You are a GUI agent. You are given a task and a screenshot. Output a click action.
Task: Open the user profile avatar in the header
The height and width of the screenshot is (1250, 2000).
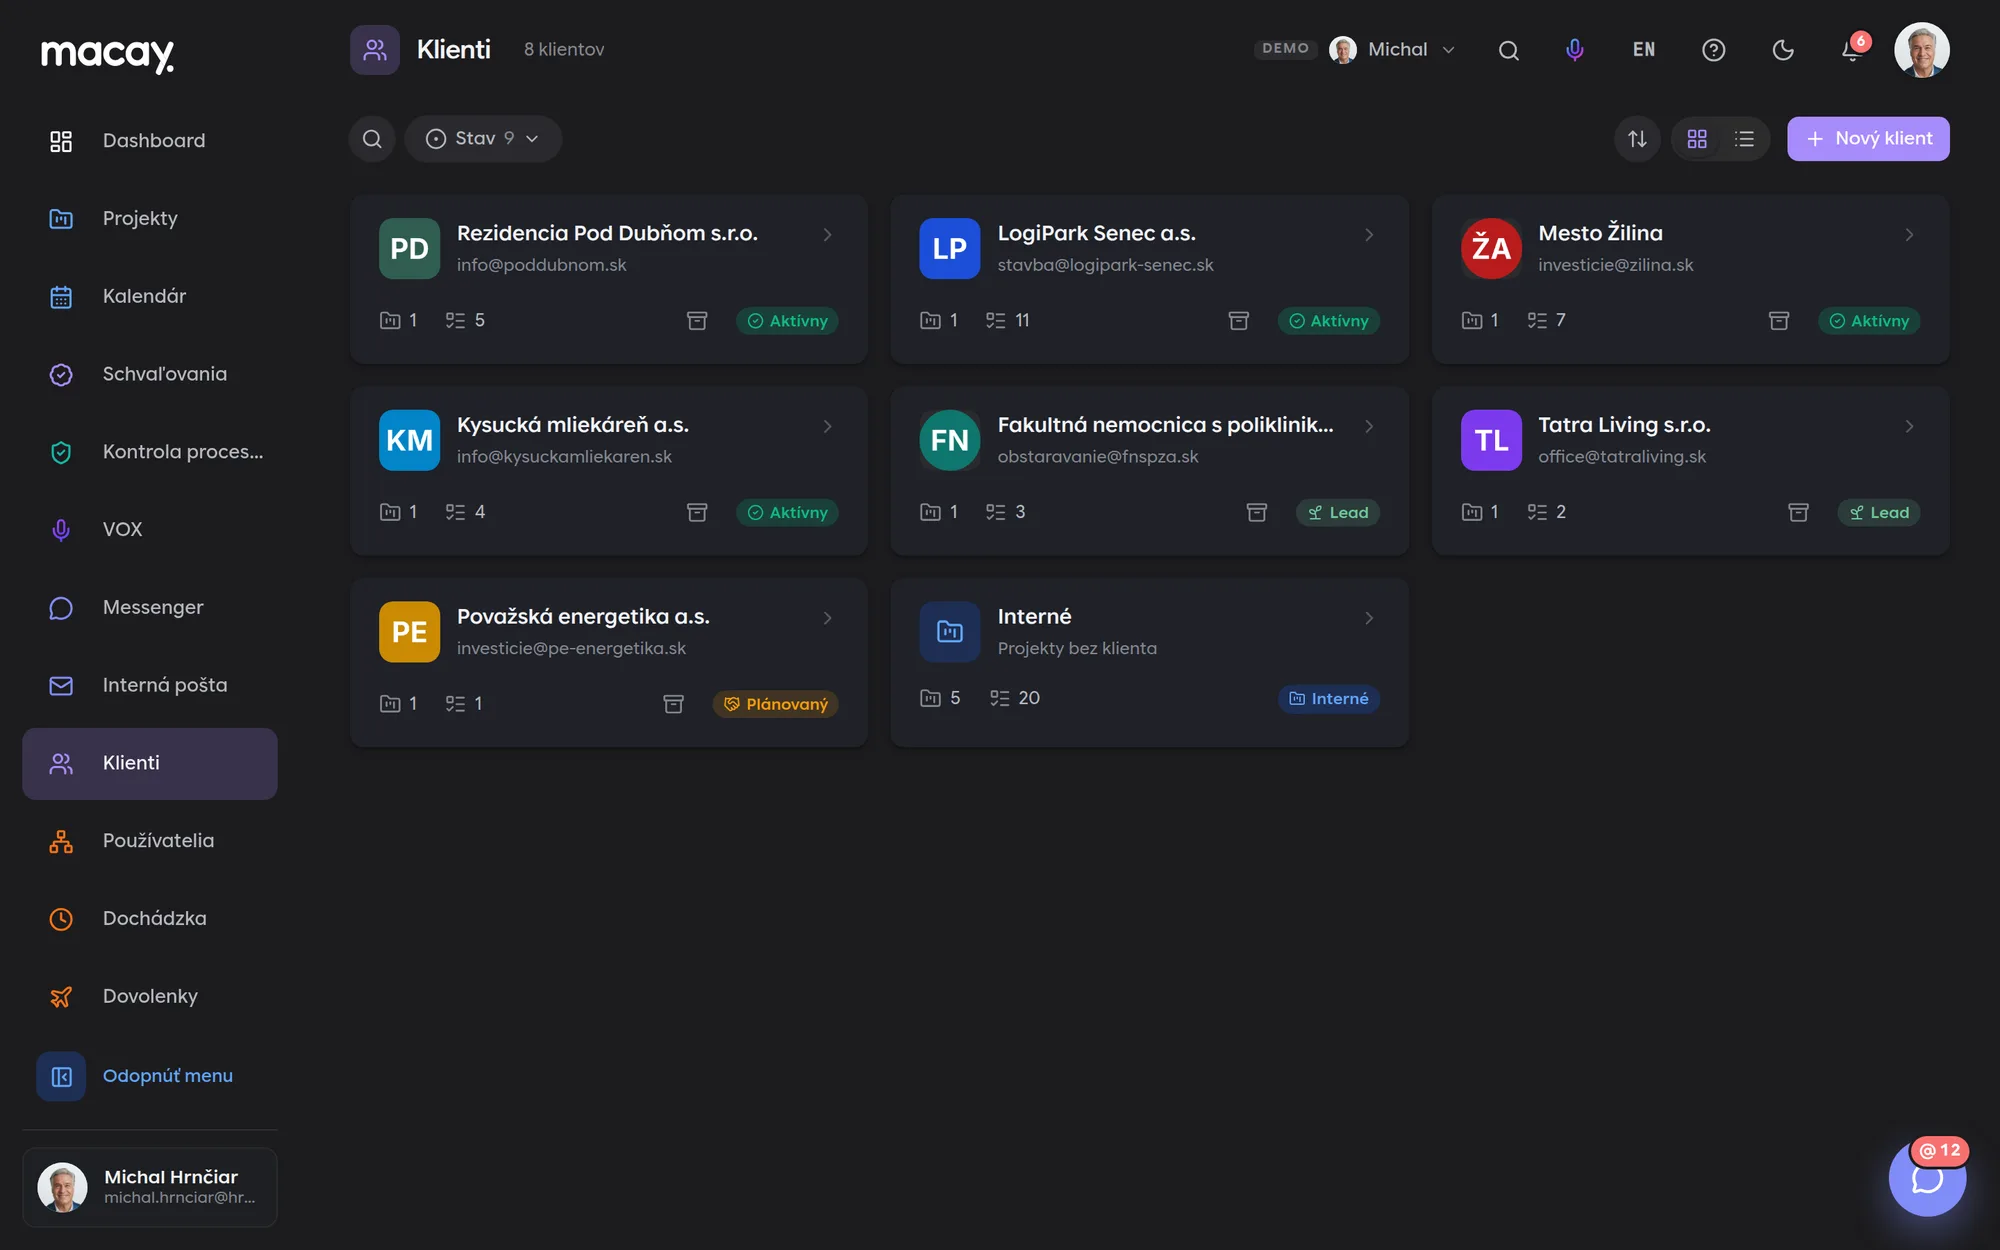(x=1921, y=50)
